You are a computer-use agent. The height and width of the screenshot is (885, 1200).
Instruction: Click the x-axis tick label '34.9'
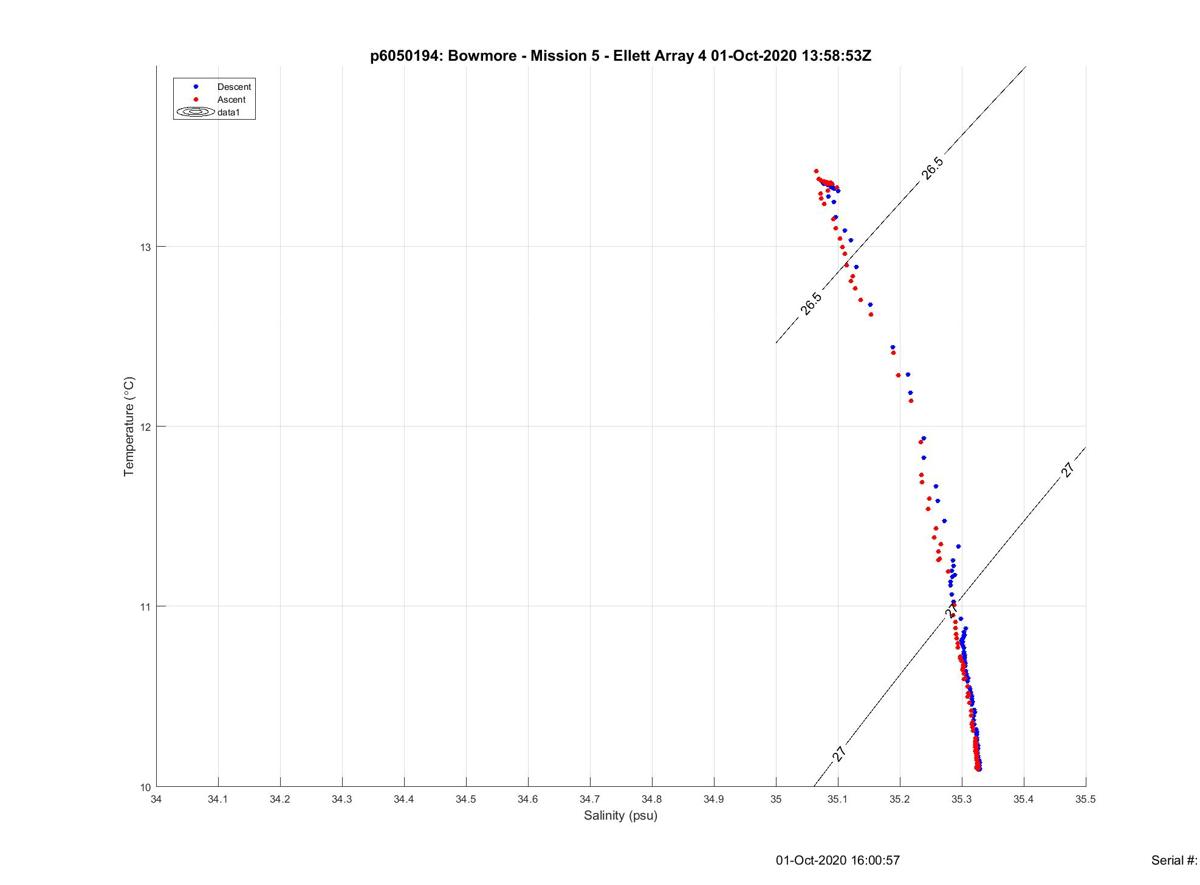click(x=714, y=799)
